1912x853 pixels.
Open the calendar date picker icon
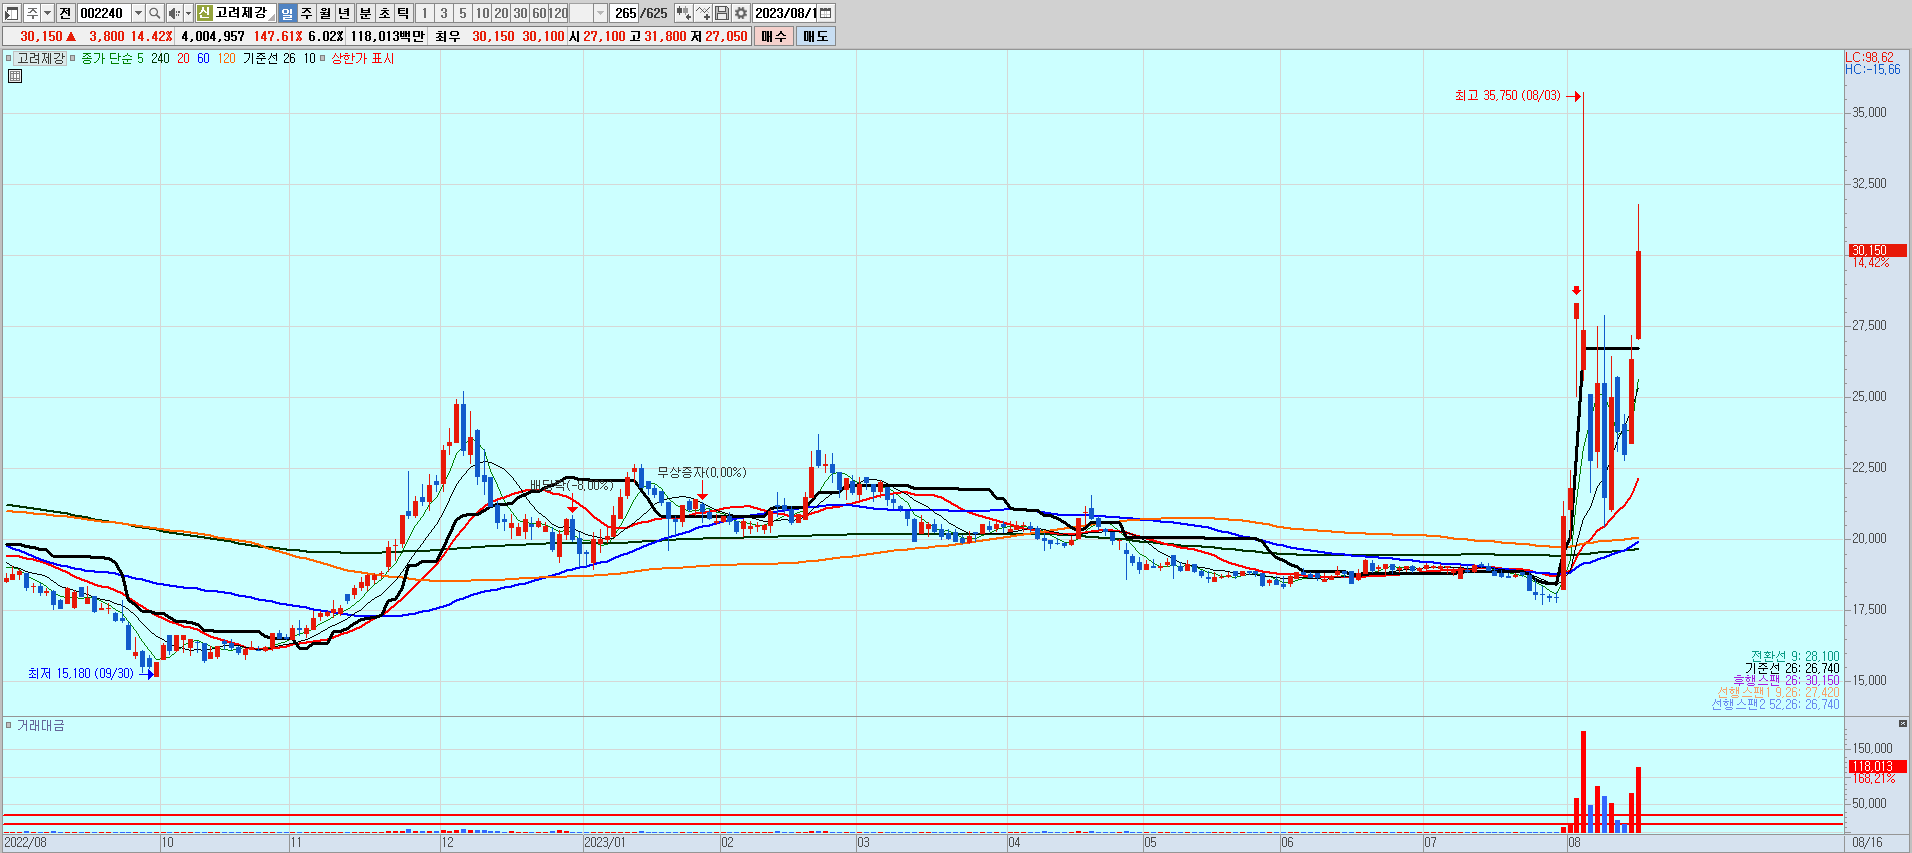pos(825,13)
